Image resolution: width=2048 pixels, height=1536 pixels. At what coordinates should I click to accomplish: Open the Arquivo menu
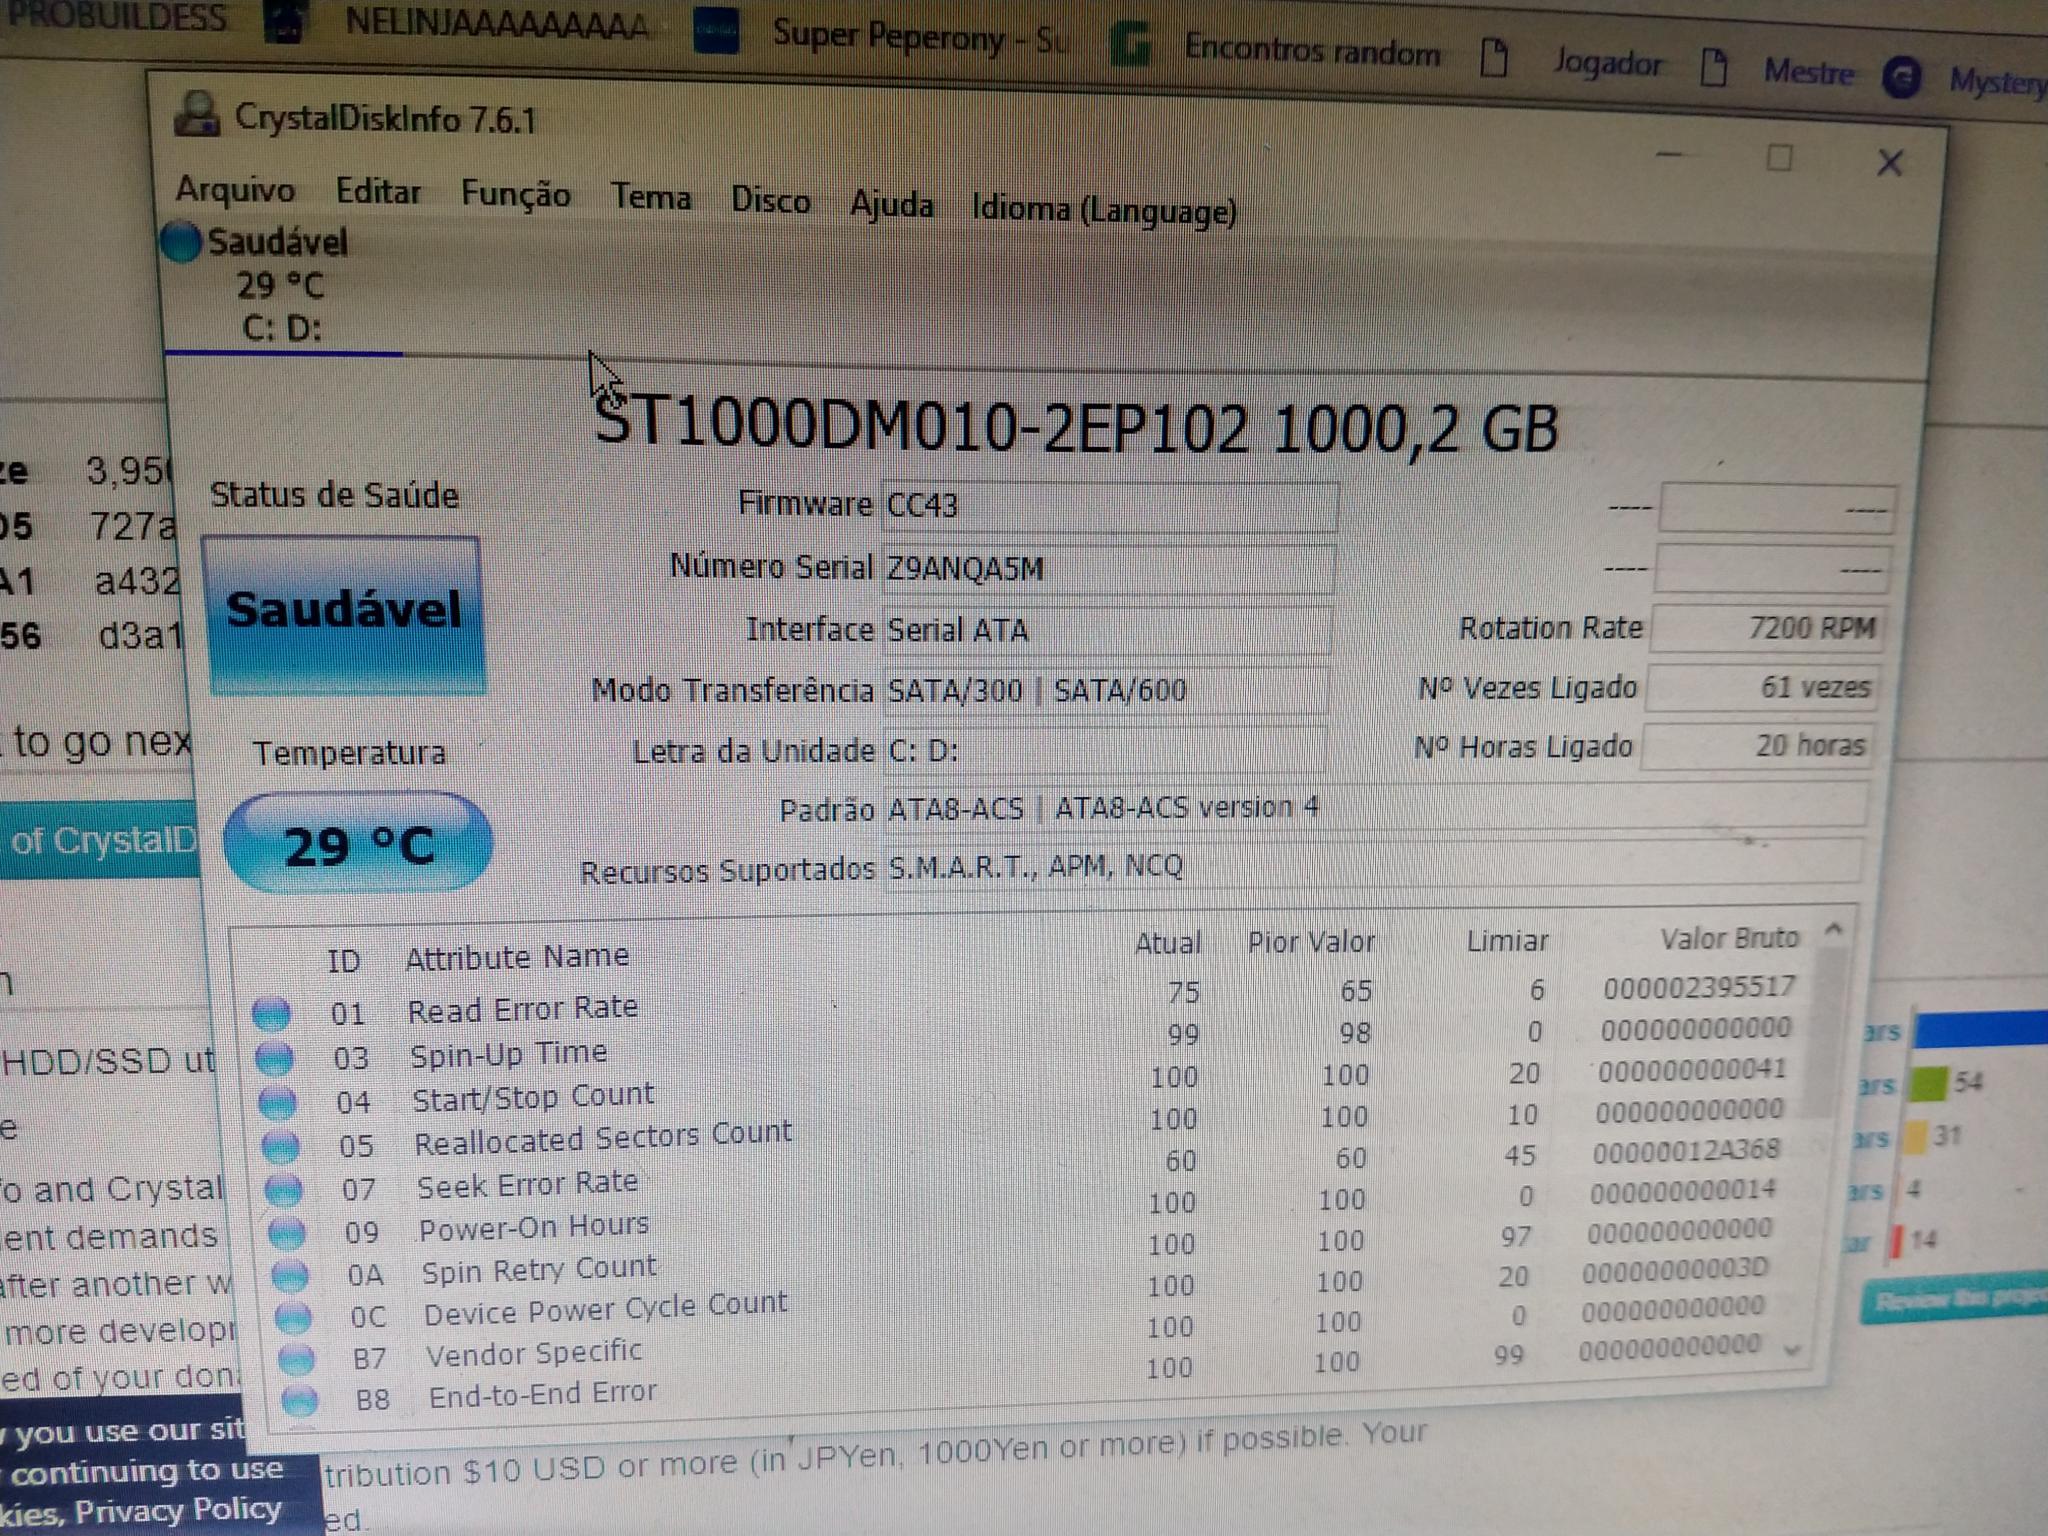(235, 189)
